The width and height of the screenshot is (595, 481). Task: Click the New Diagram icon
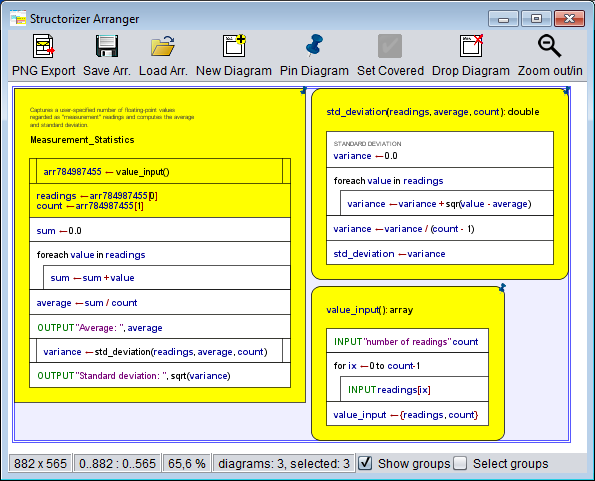pyautogui.click(x=234, y=46)
